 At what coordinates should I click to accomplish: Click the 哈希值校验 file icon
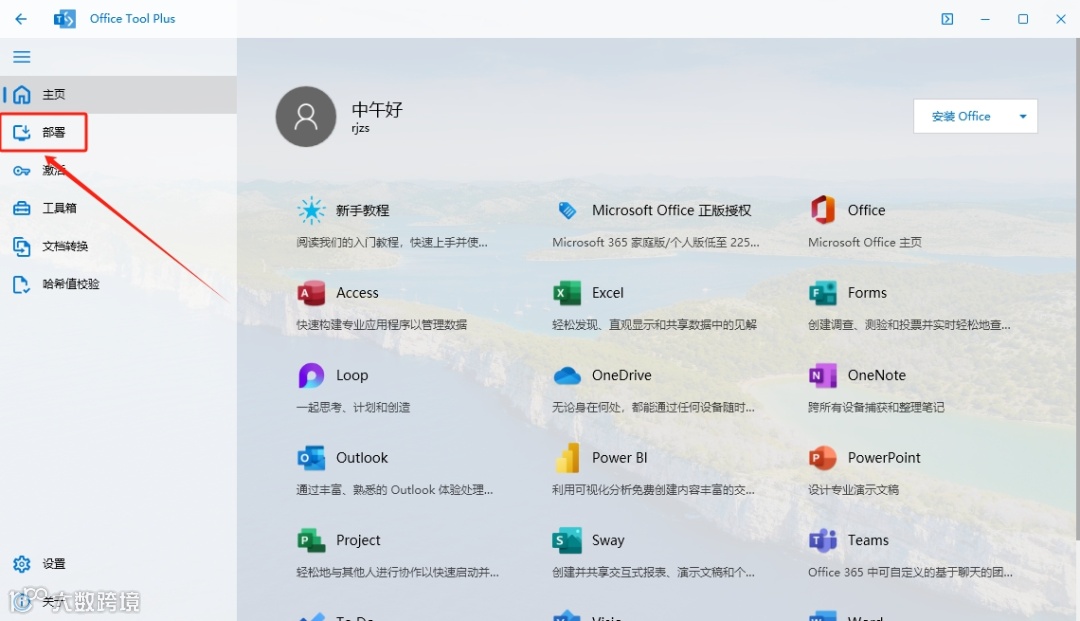tap(21, 284)
